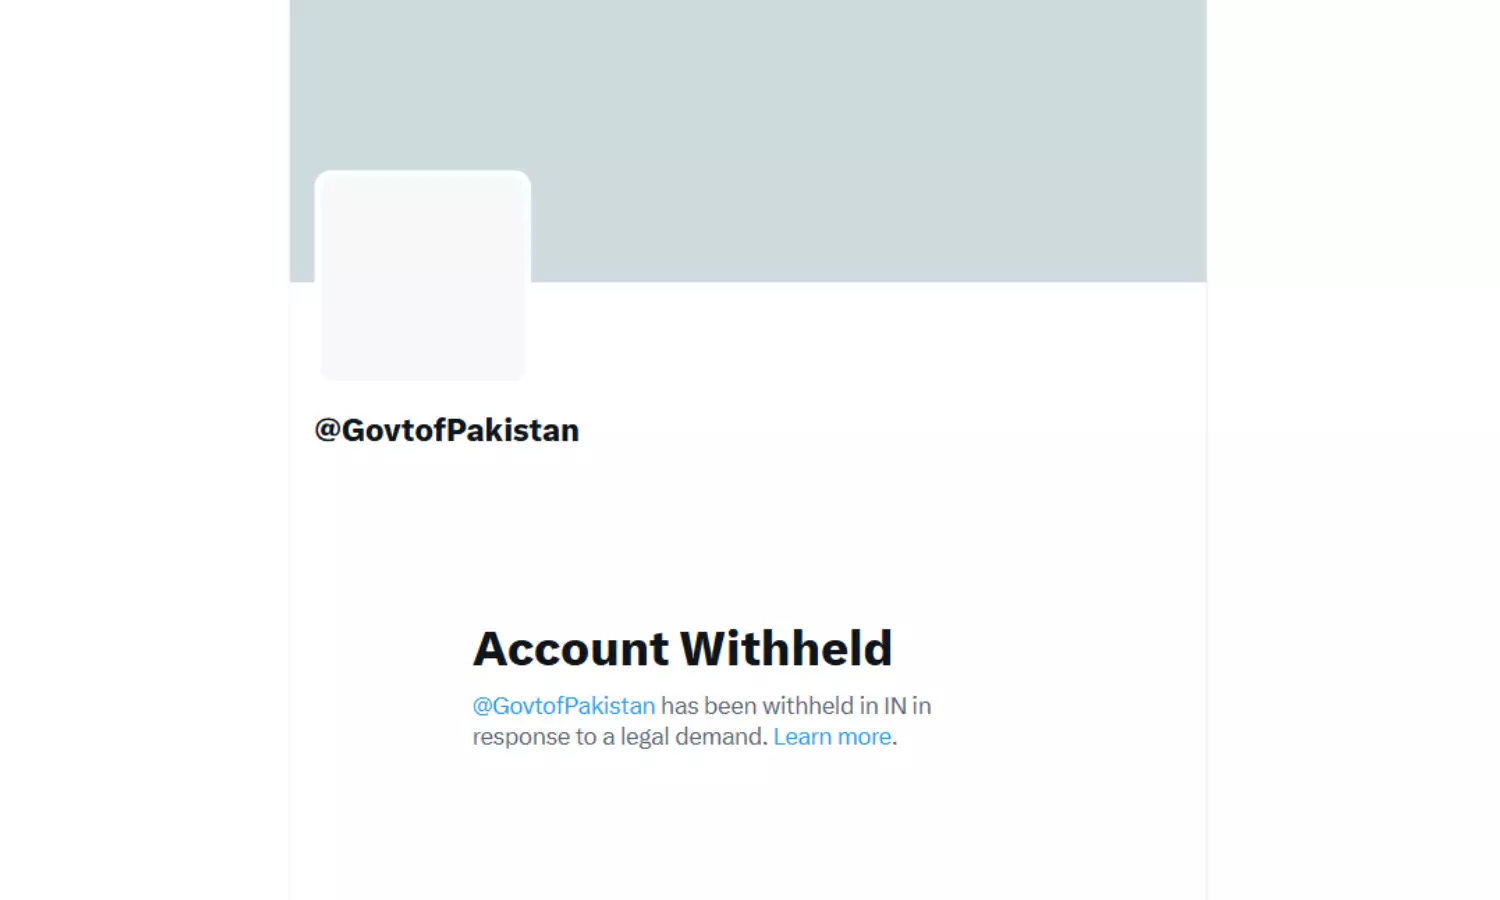Click the white margin left of profile column

[145, 450]
